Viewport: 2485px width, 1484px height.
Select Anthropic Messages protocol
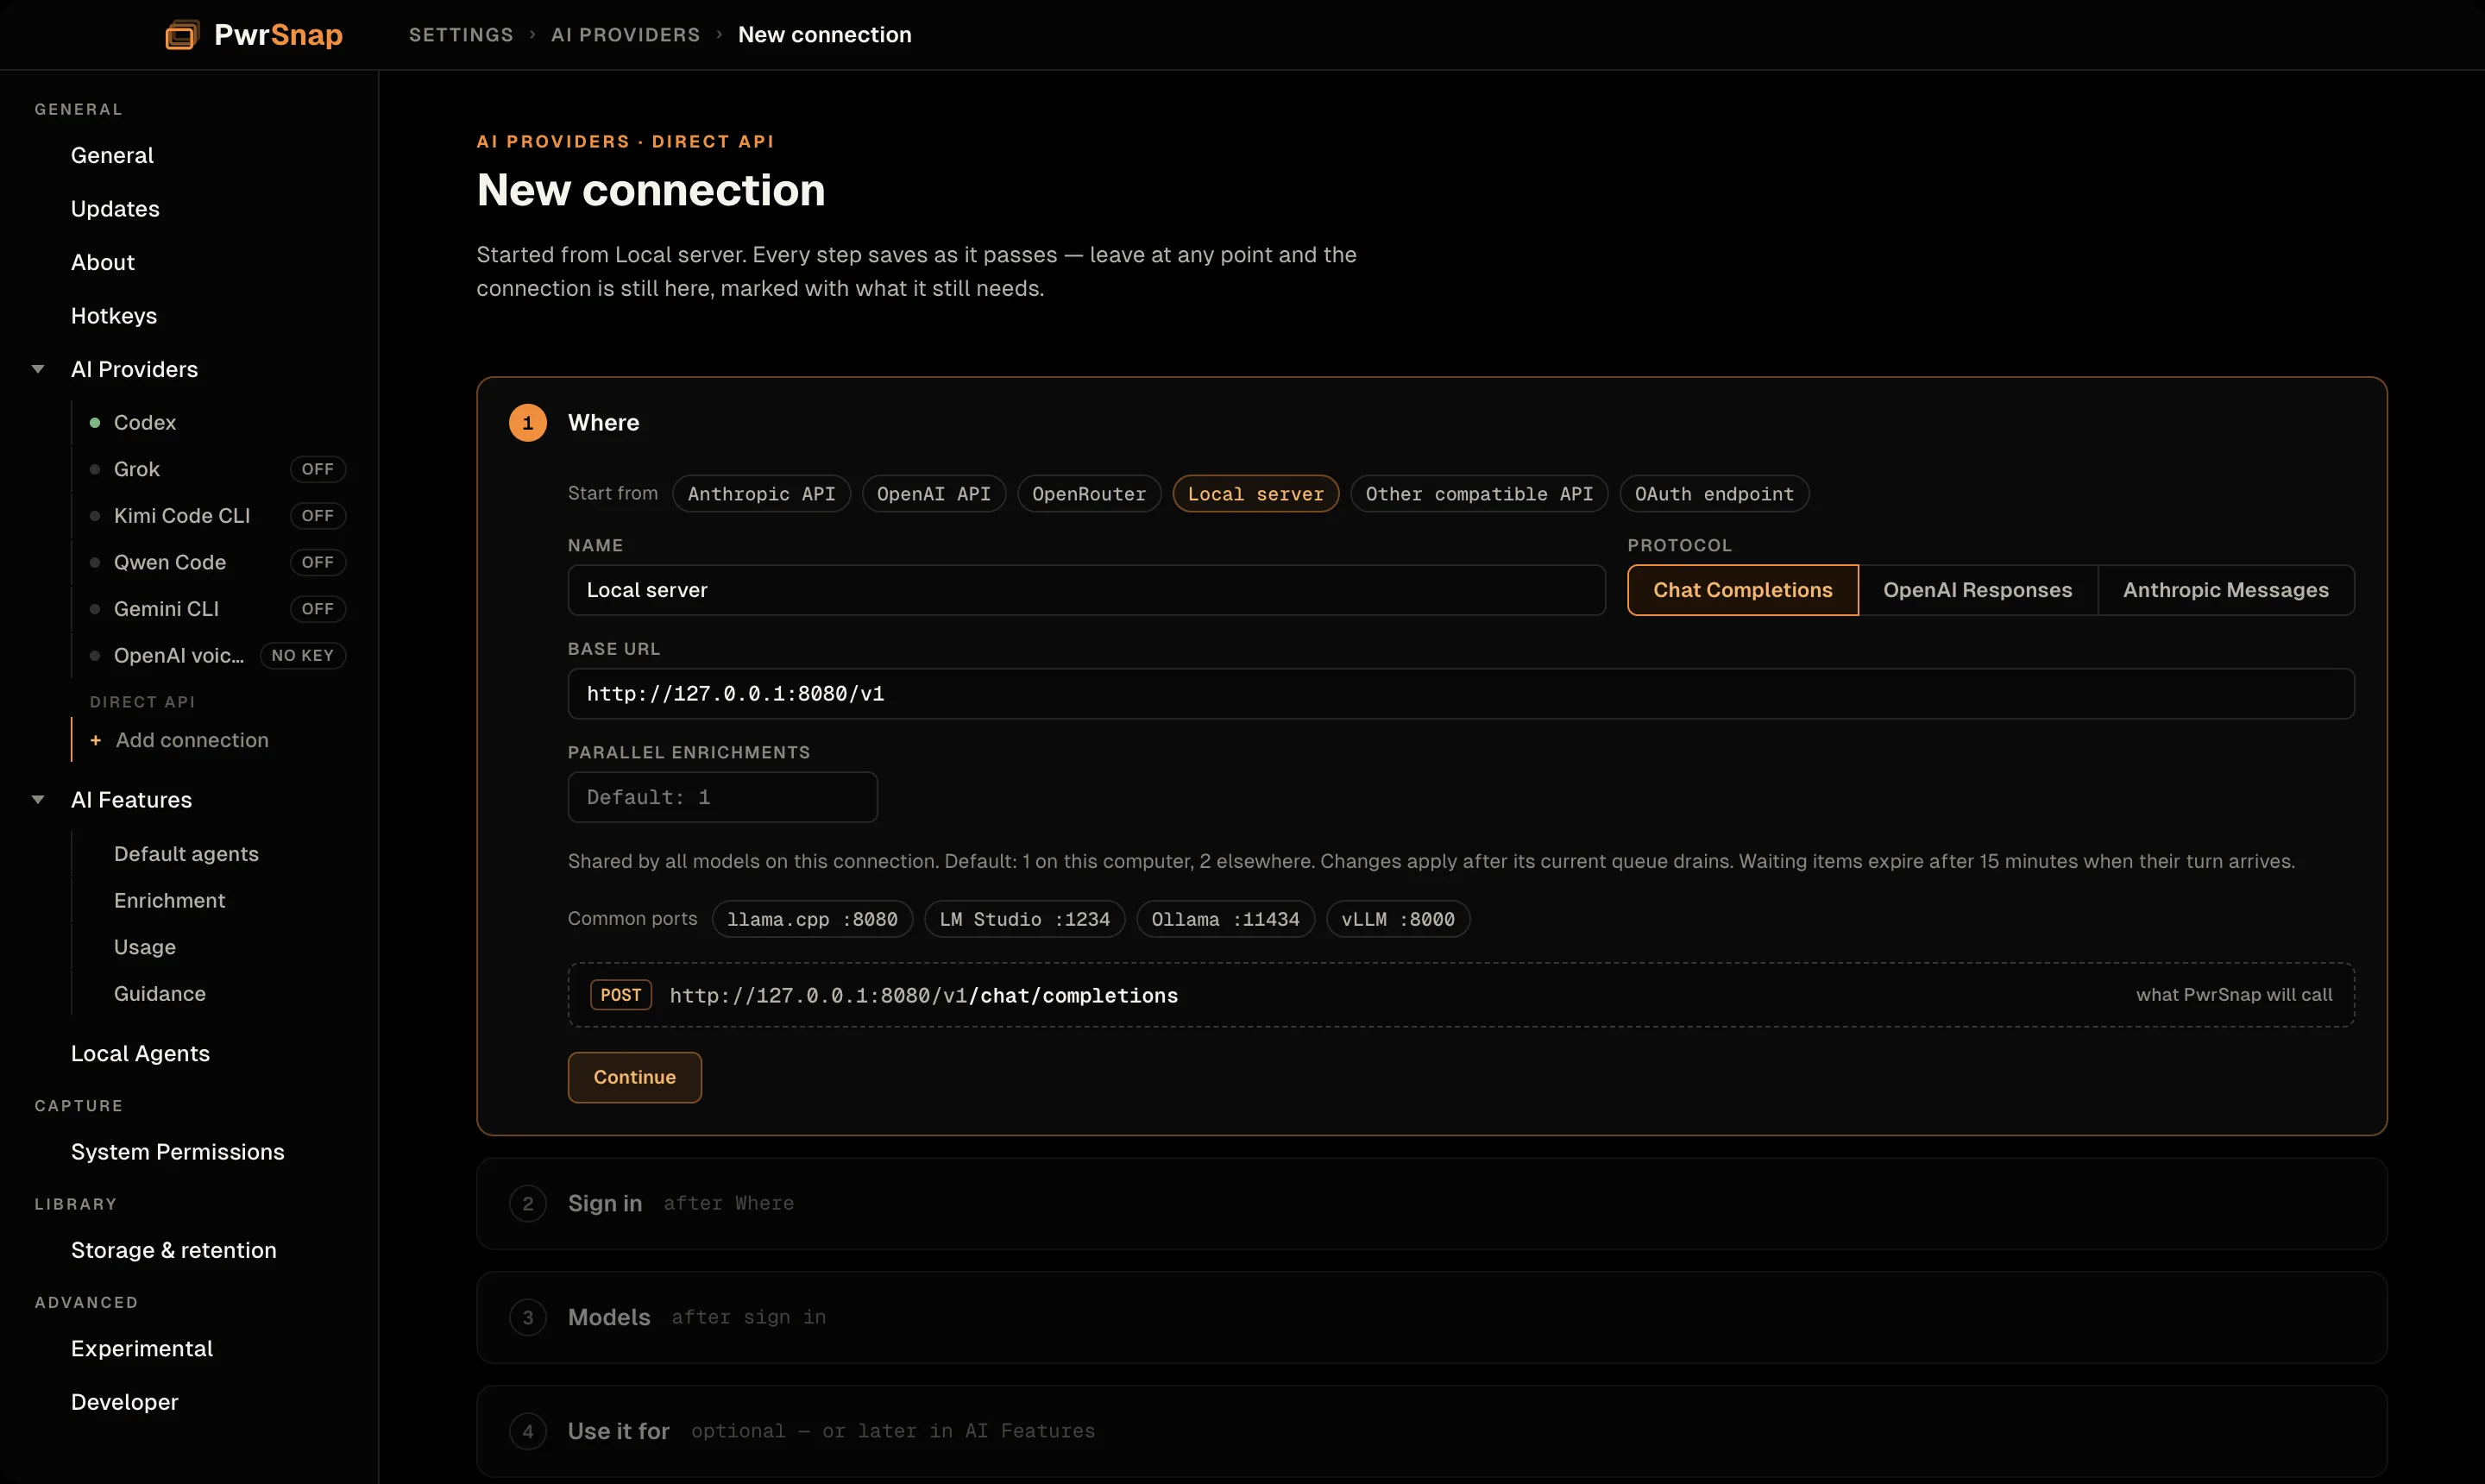click(2225, 590)
